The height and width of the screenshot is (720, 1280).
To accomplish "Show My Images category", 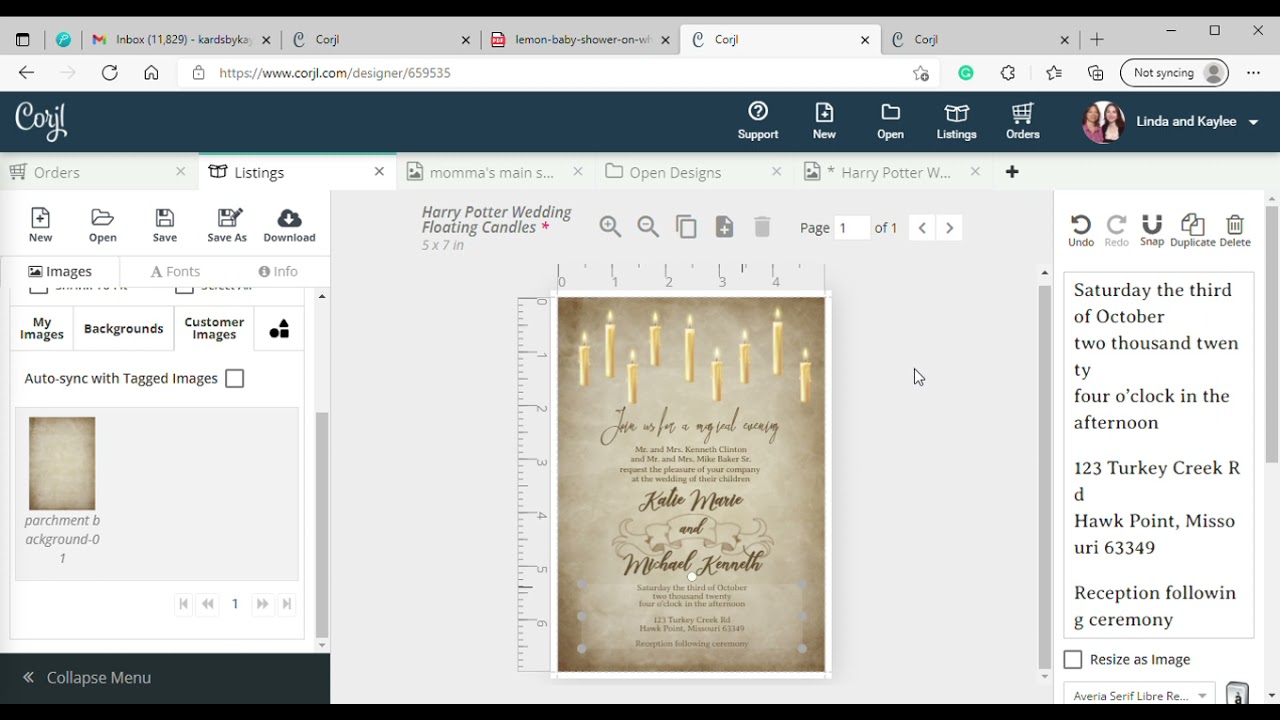I will (42, 328).
